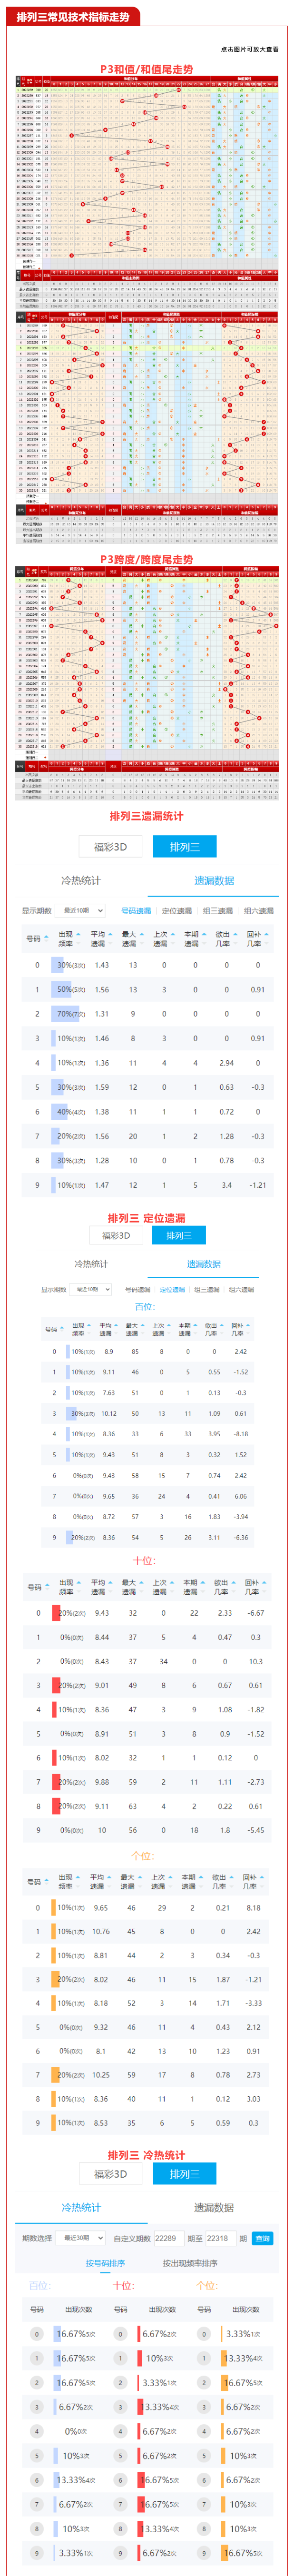Screen dimensions: 294x2576
Task: Click number 0 circle in 百位 冷热 list
Action: 37,2333
